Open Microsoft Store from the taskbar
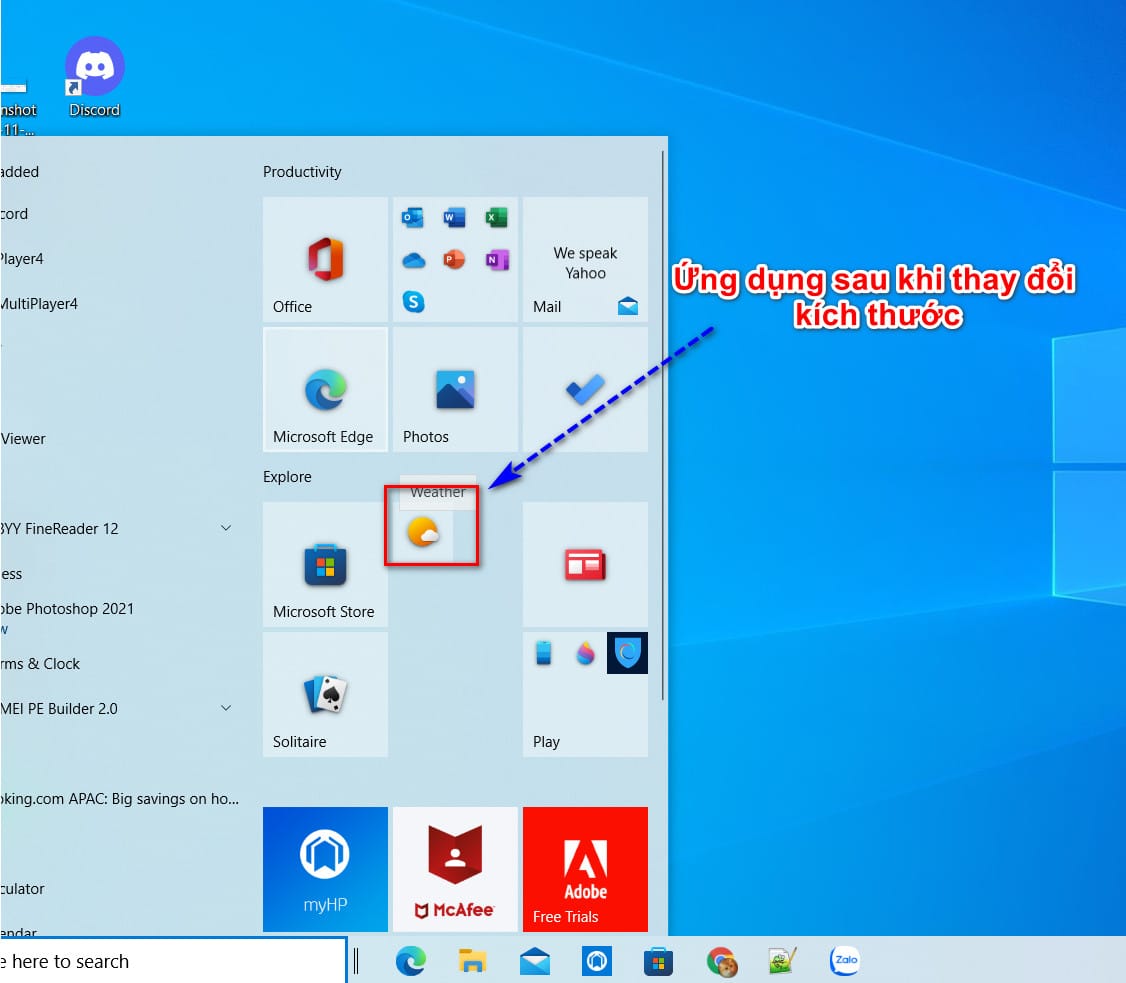Screen dimensions: 1126x983 point(659,961)
